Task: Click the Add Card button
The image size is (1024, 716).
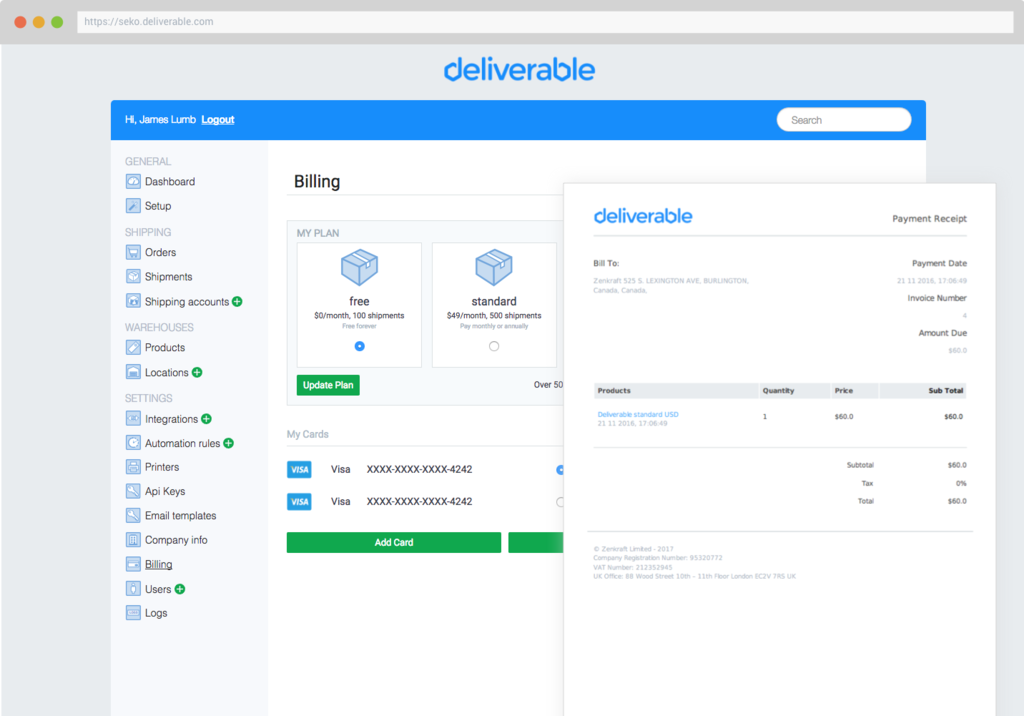Action: pyautogui.click(x=394, y=542)
